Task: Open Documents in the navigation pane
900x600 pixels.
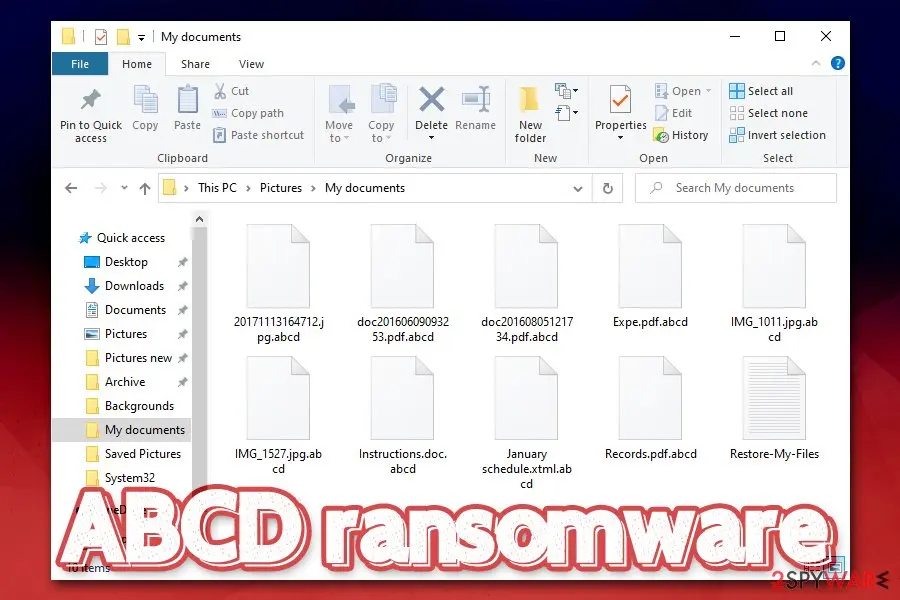Action: (125, 310)
